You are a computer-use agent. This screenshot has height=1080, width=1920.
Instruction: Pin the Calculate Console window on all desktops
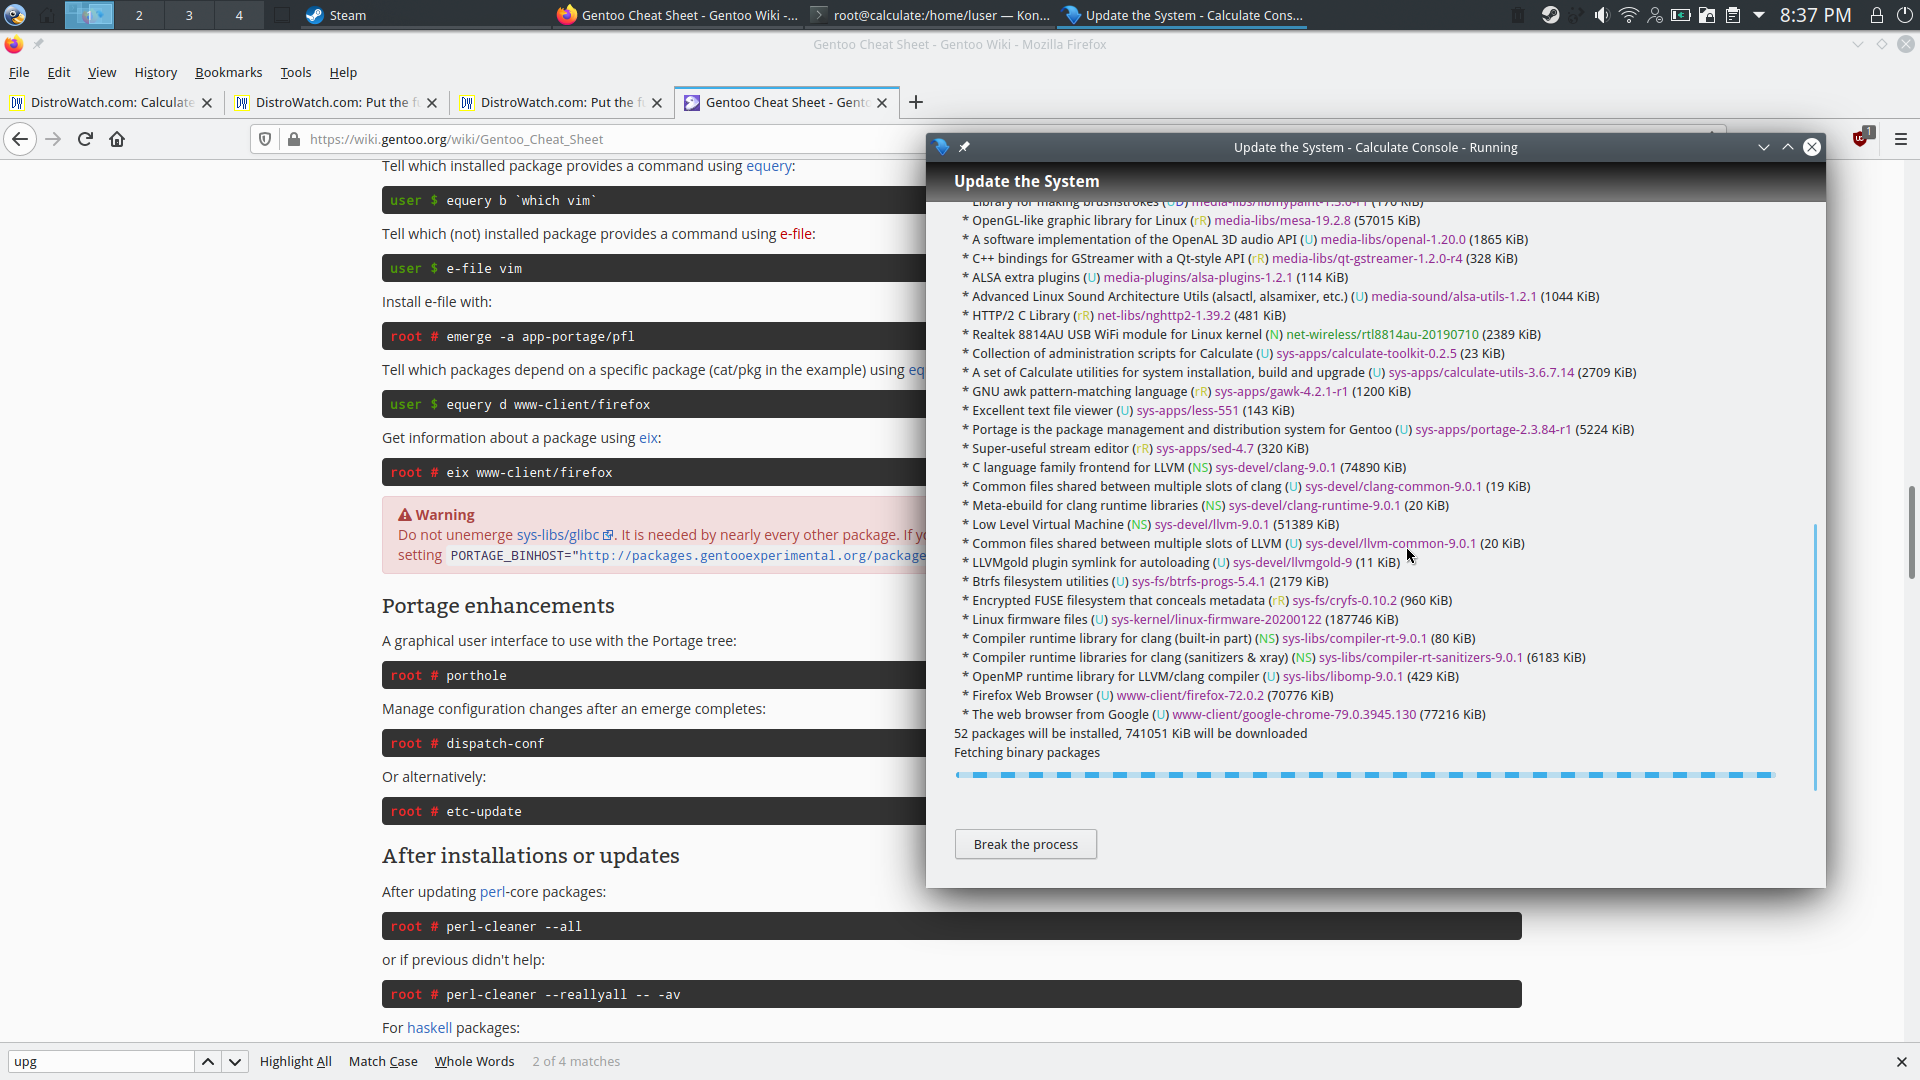pos(964,147)
